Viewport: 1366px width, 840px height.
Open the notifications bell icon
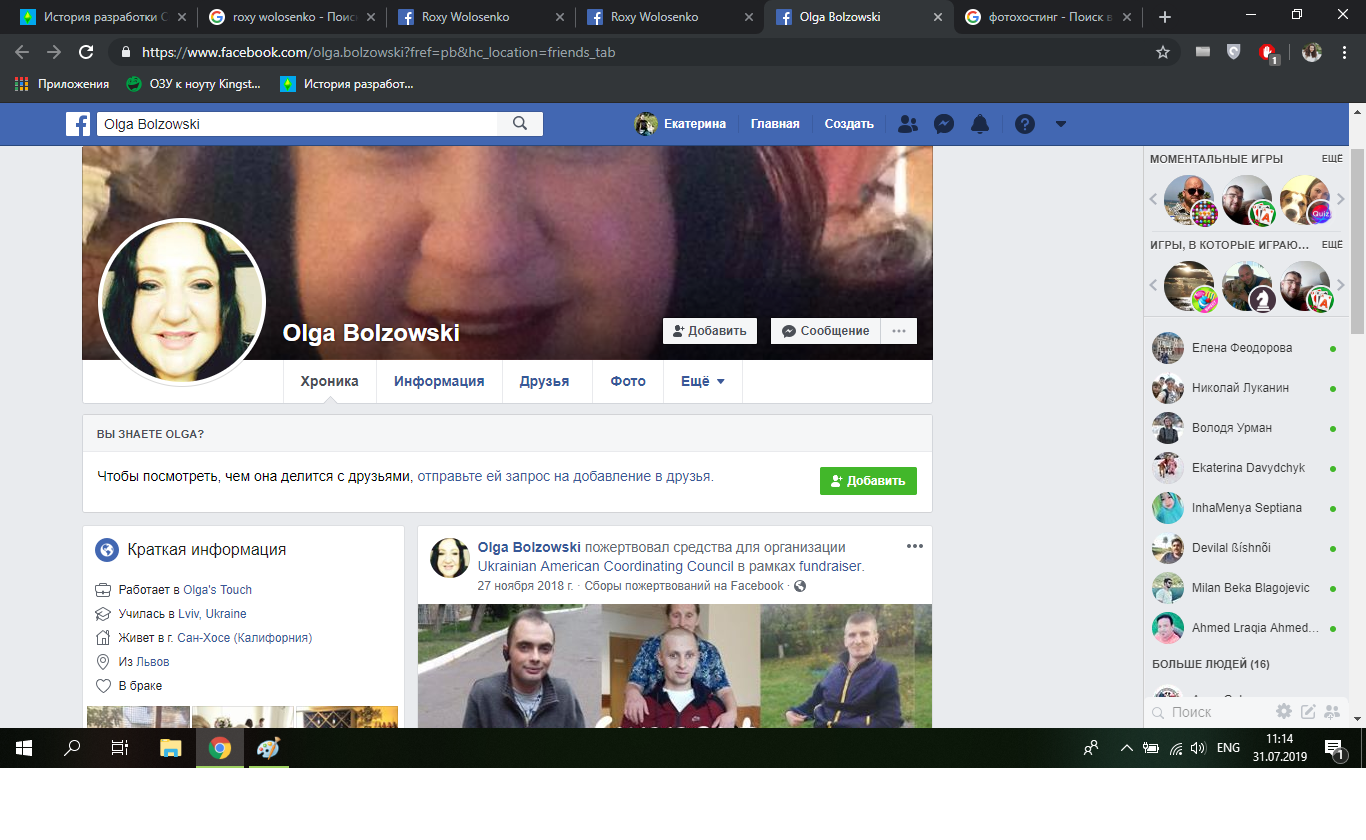[x=980, y=124]
